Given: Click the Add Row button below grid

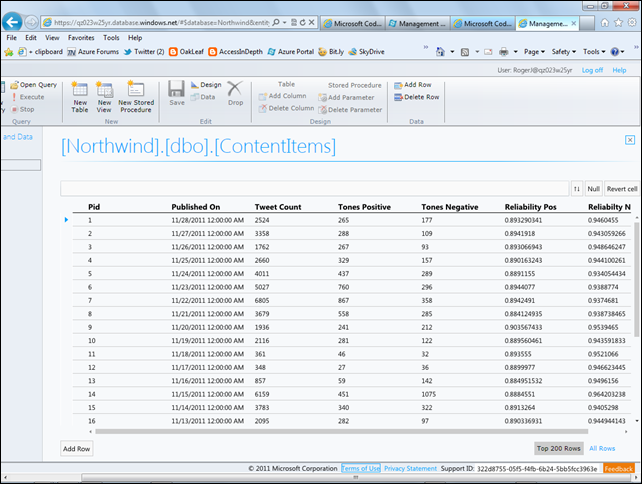Looking at the screenshot, I should [77, 449].
